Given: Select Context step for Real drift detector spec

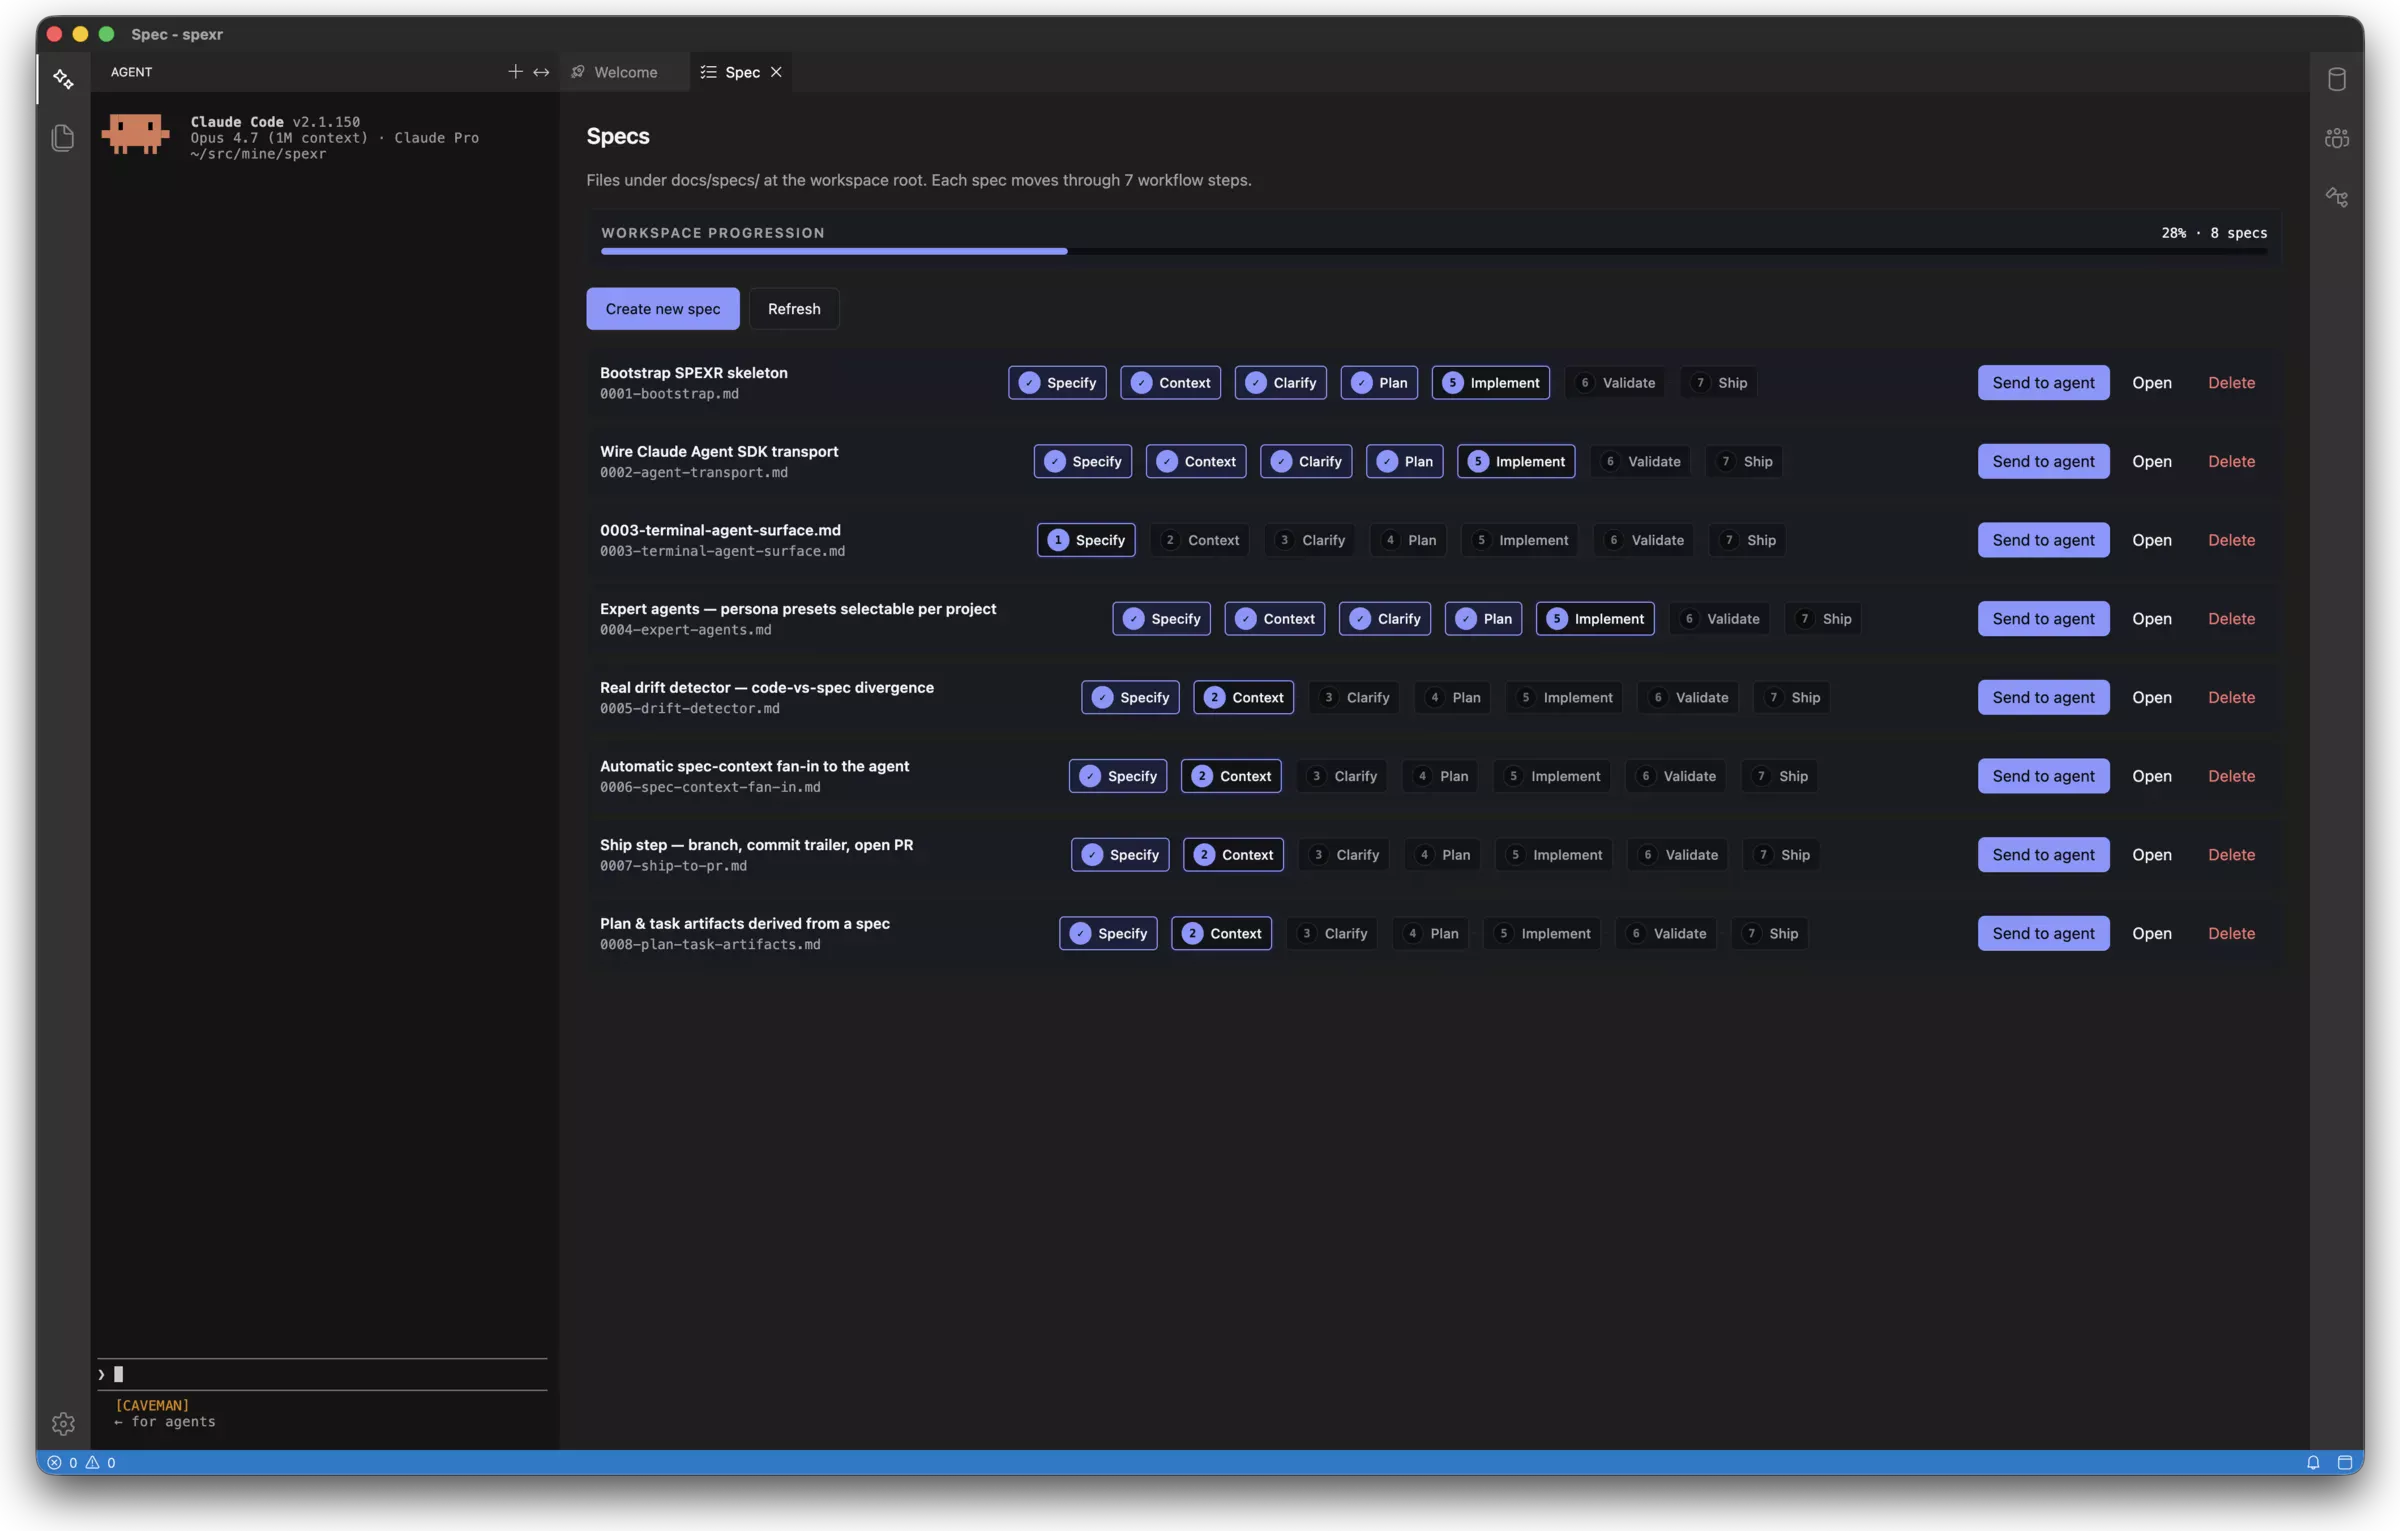Looking at the screenshot, I should tap(1243, 698).
